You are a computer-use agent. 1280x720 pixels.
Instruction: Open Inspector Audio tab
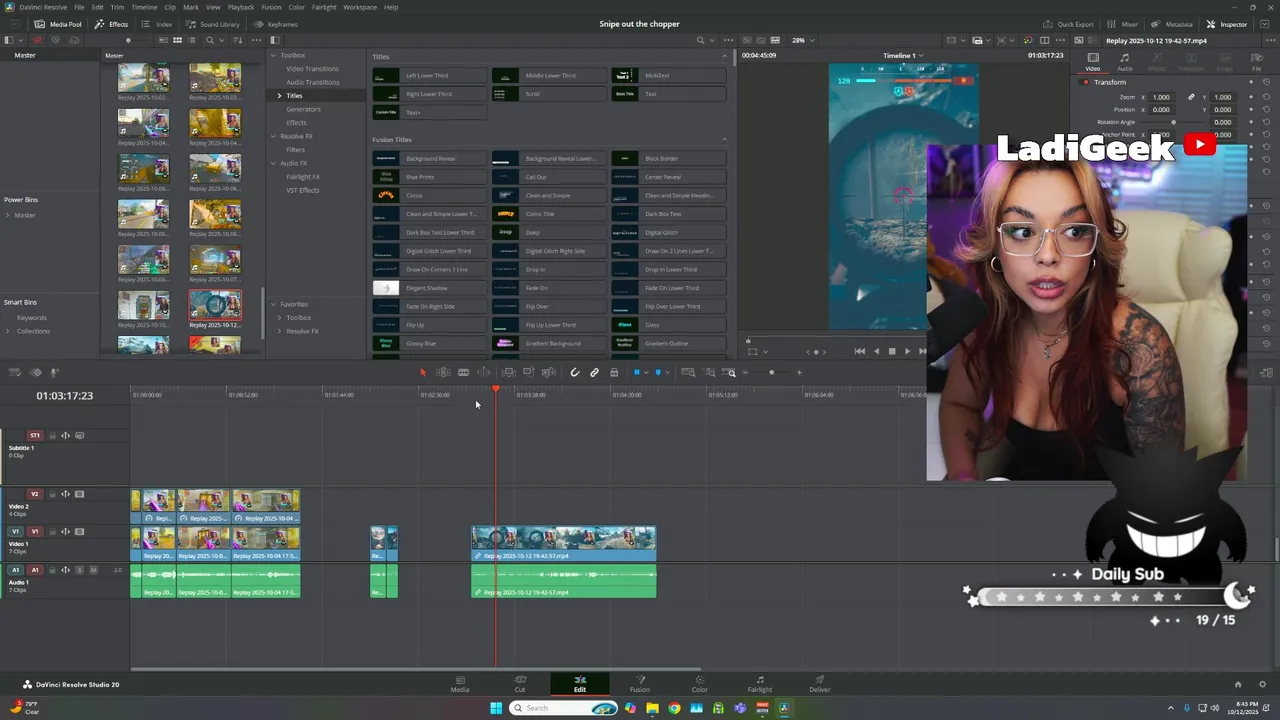[1124, 62]
